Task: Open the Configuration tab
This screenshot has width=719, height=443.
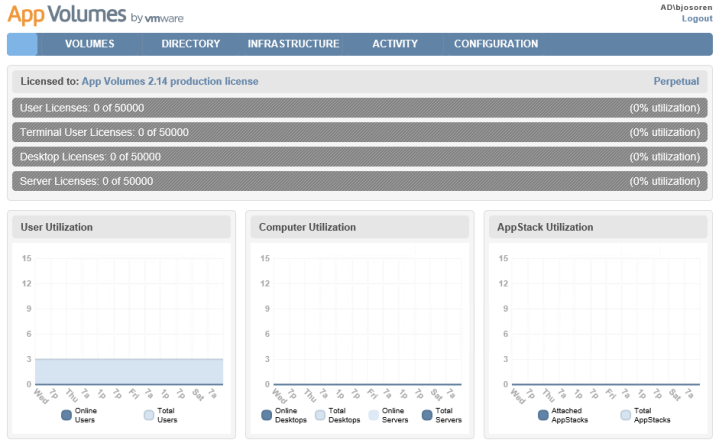Action: click(x=496, y=44)
